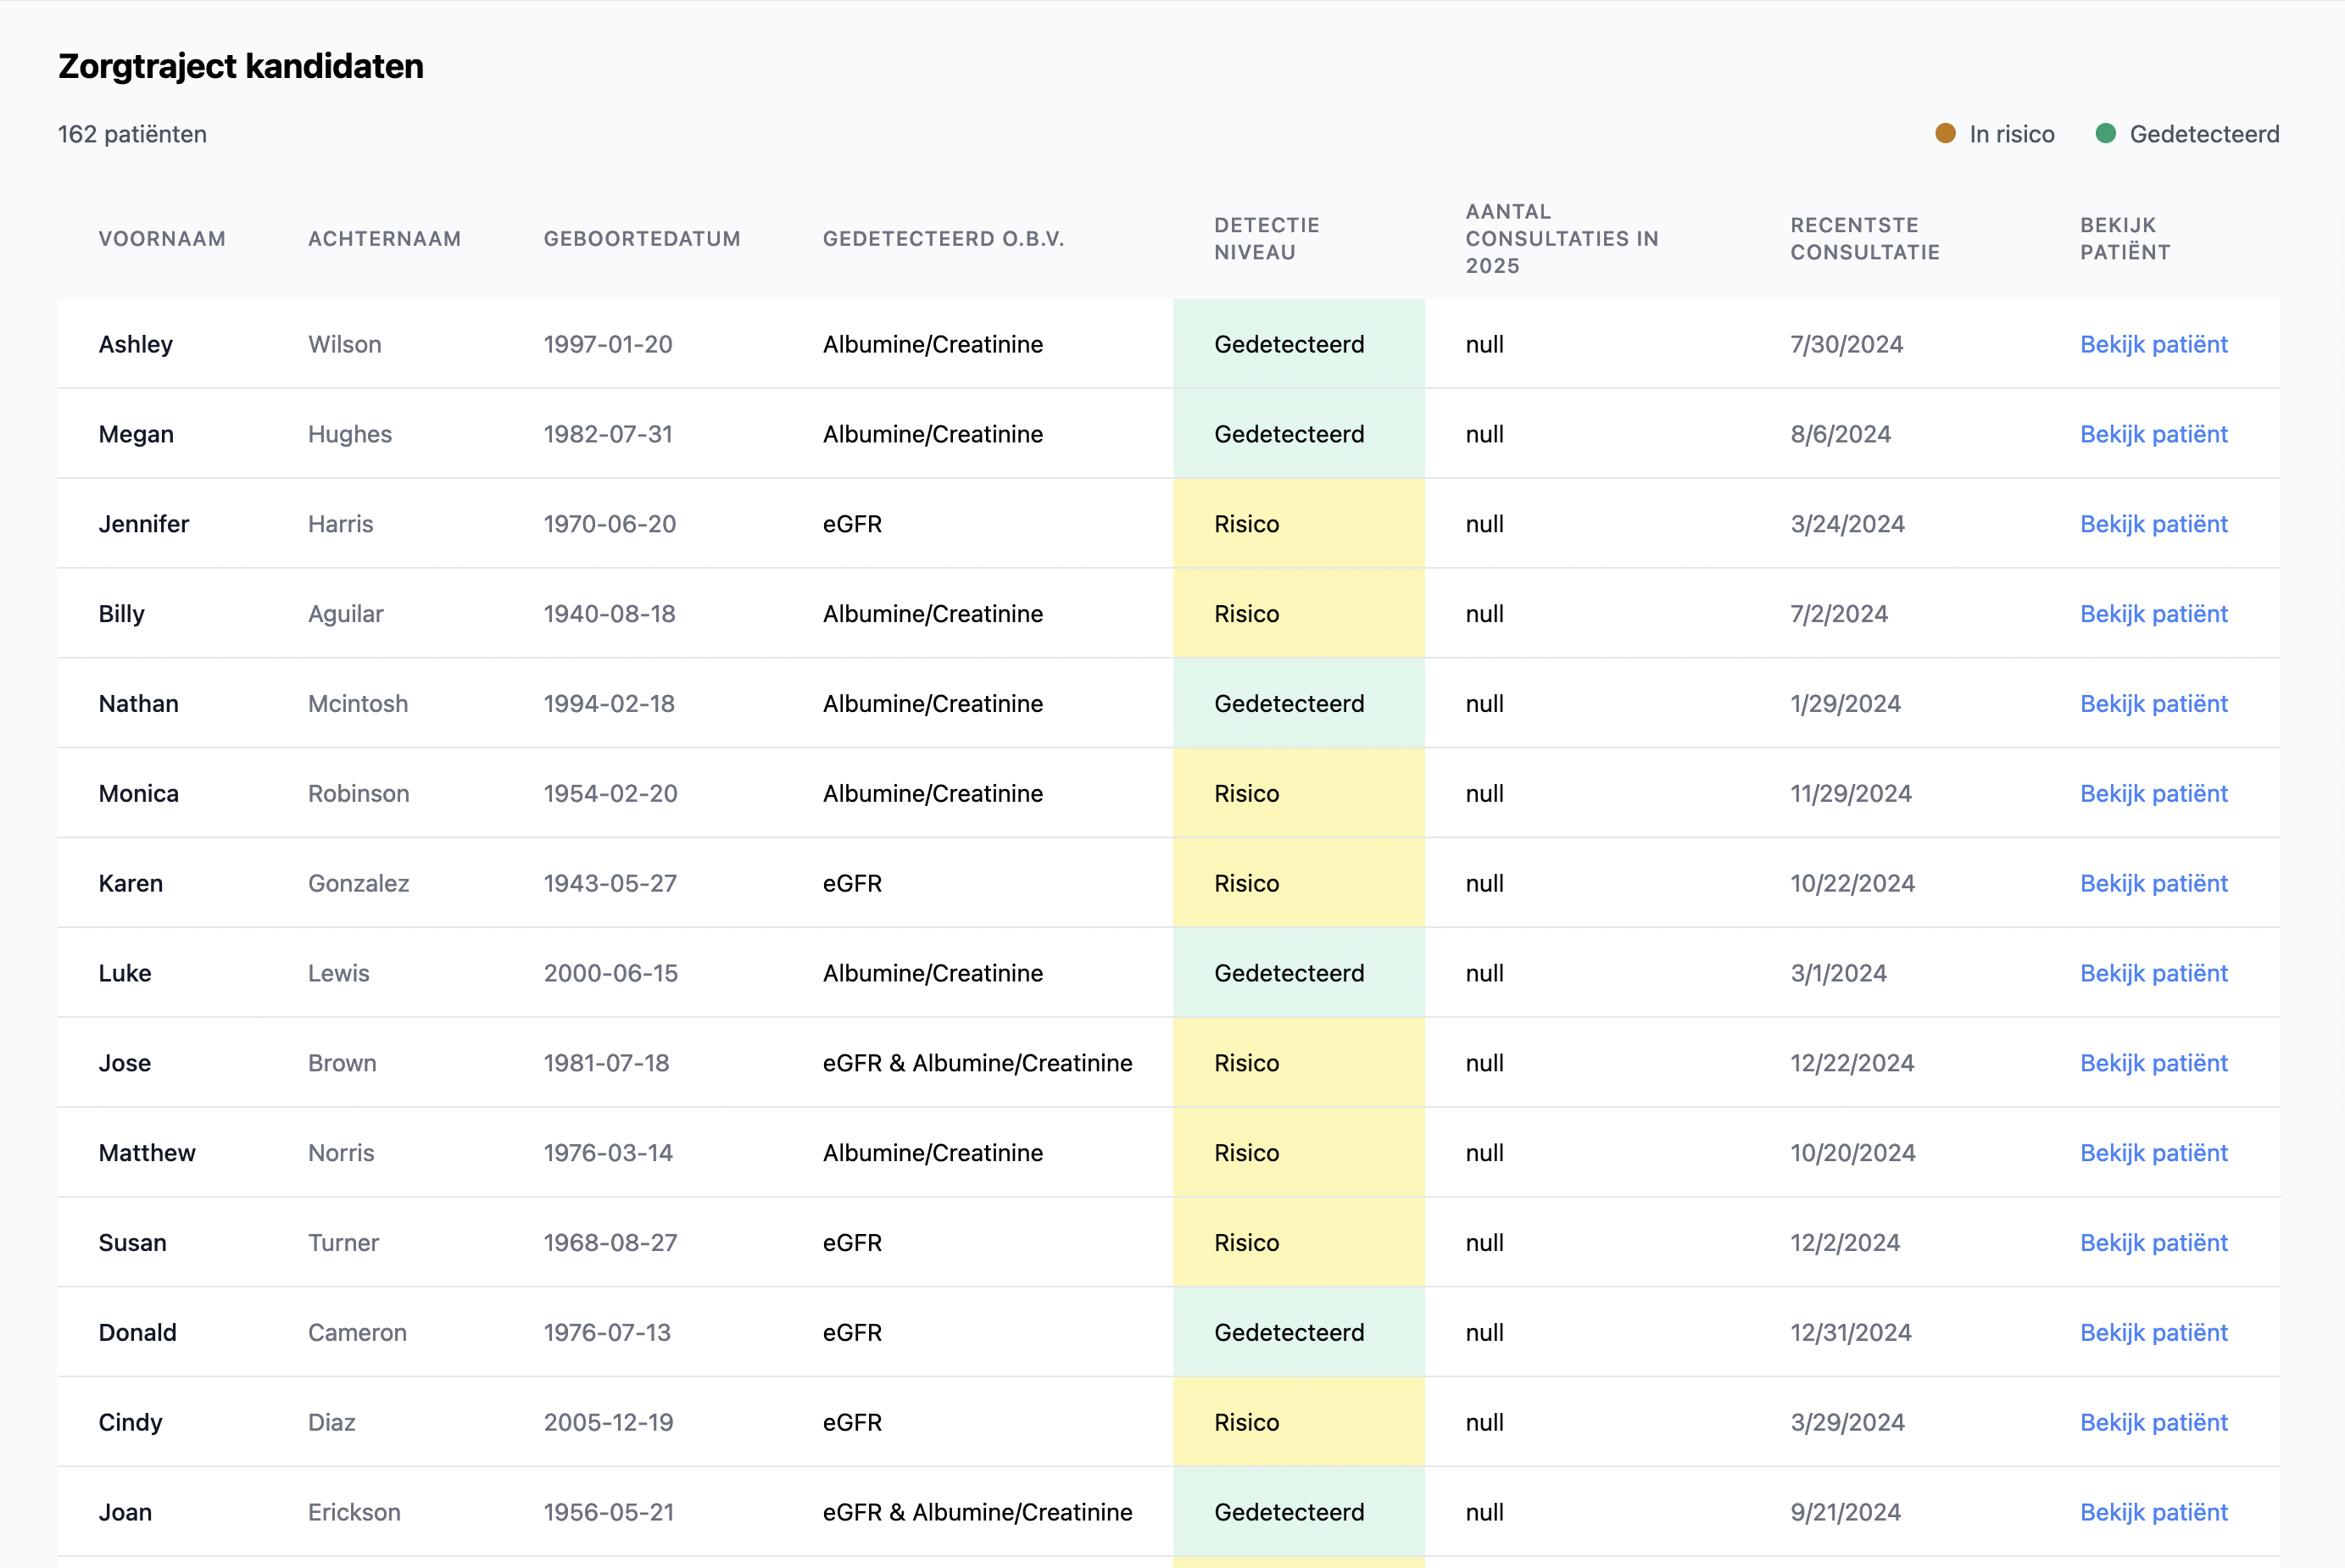Image resolution: width=2345 pixels, height=1568 pixels.
Task: Click the Geboortedatum column header
Action: 642,239
